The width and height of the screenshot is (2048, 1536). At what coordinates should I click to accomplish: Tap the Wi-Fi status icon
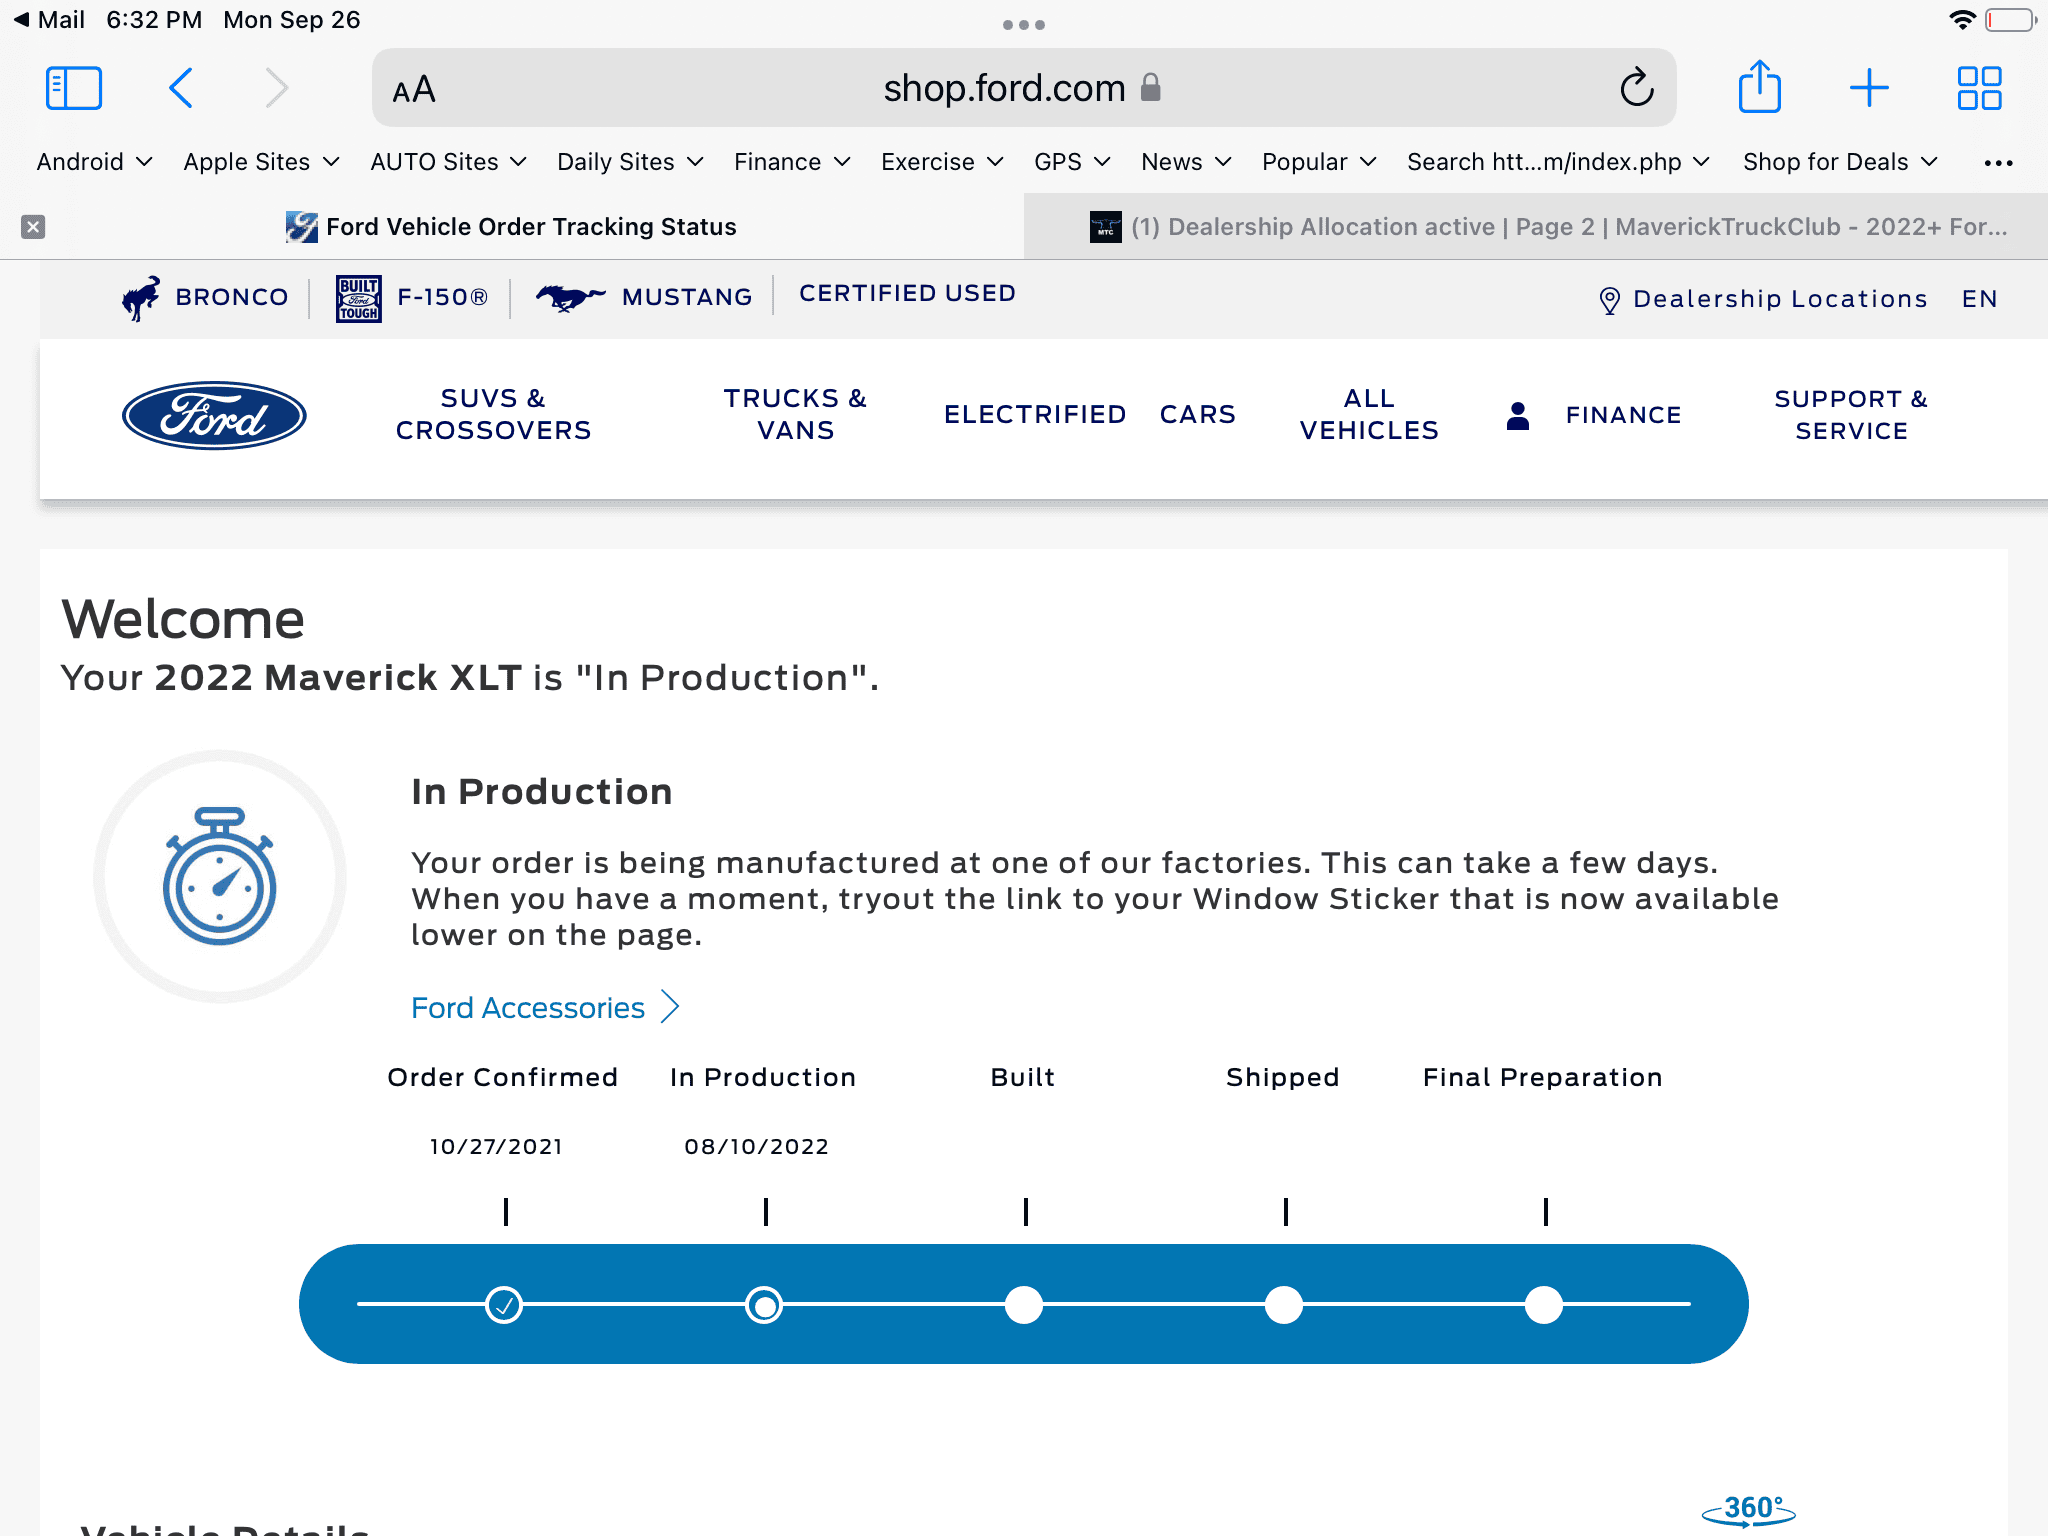click(1963, 20)
